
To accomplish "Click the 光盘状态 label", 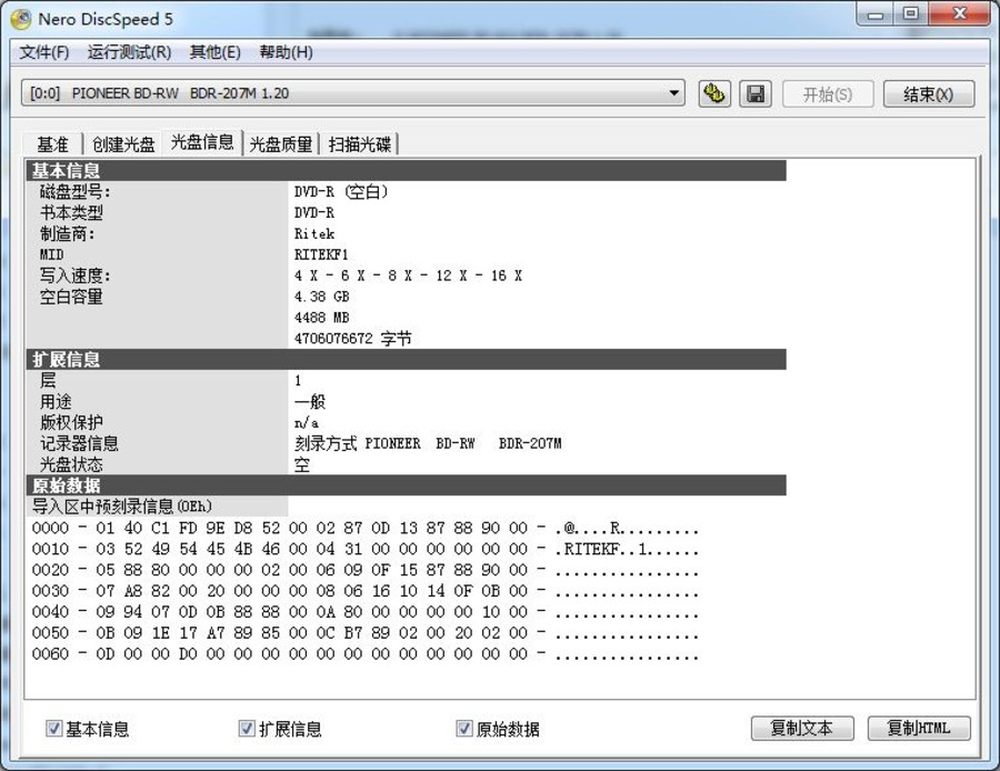I will (71, 464).
